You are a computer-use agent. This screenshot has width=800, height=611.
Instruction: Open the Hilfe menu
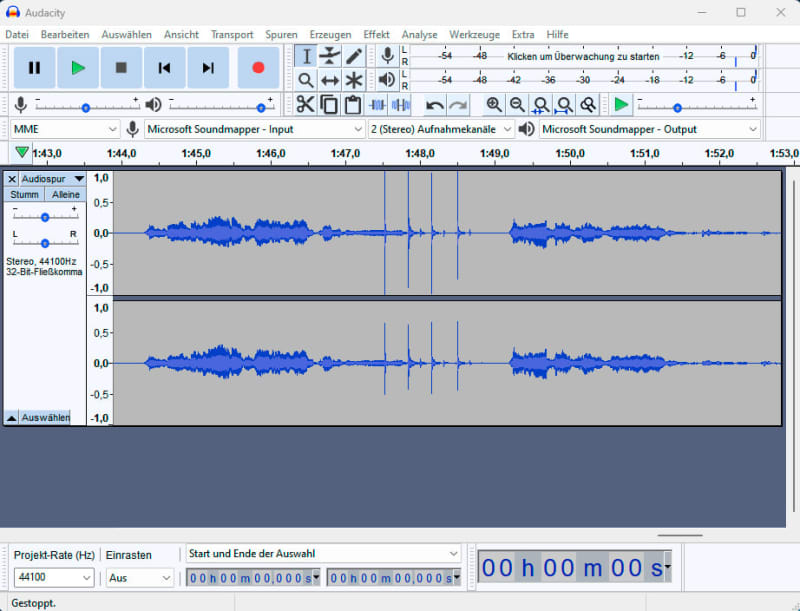[x=557, y=35]
